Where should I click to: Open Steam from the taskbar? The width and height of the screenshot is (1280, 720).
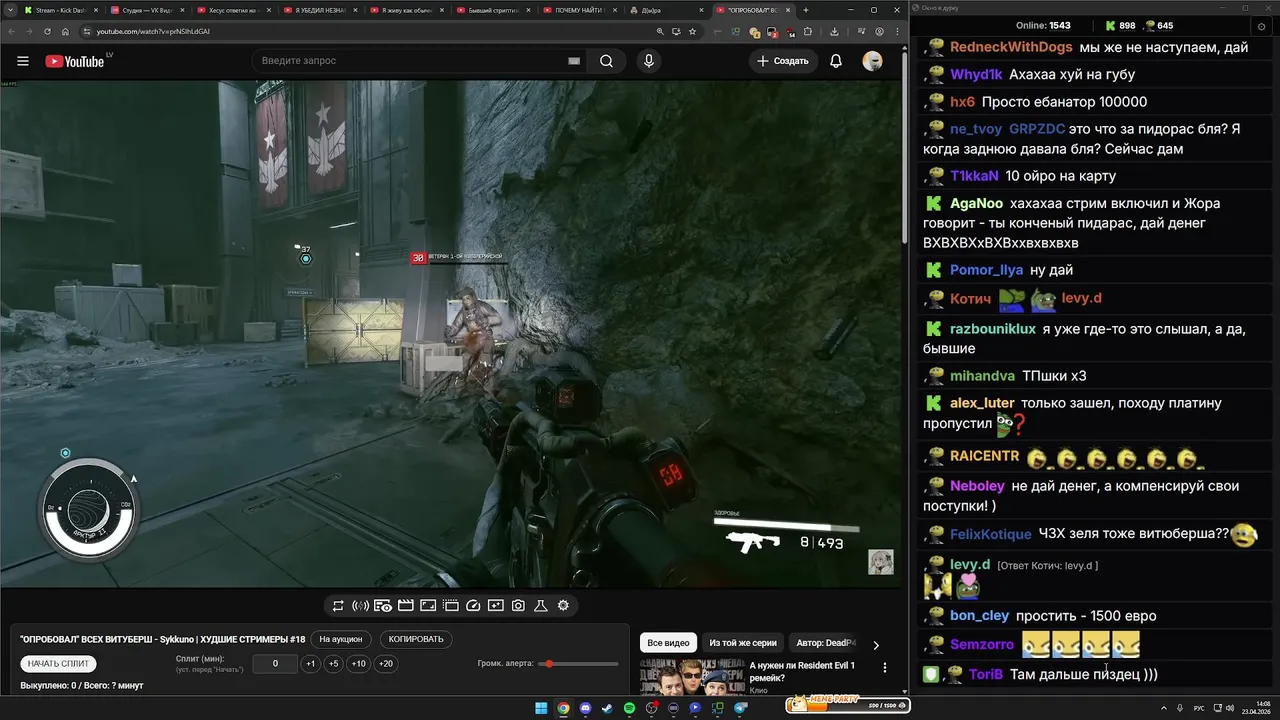click(x=607, y=708)
